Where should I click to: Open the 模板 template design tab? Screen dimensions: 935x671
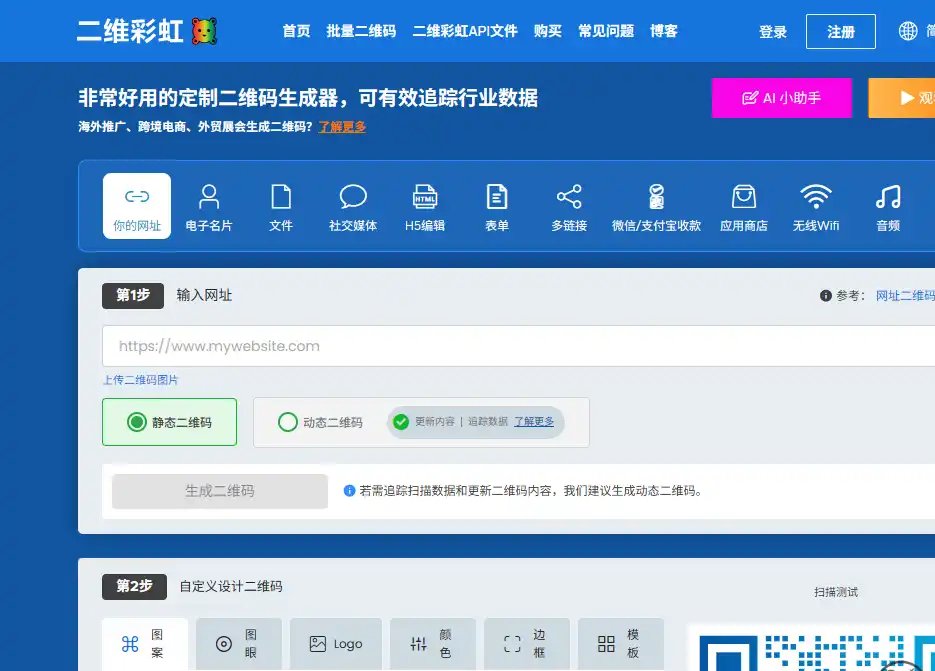click(x=621, y=644)
